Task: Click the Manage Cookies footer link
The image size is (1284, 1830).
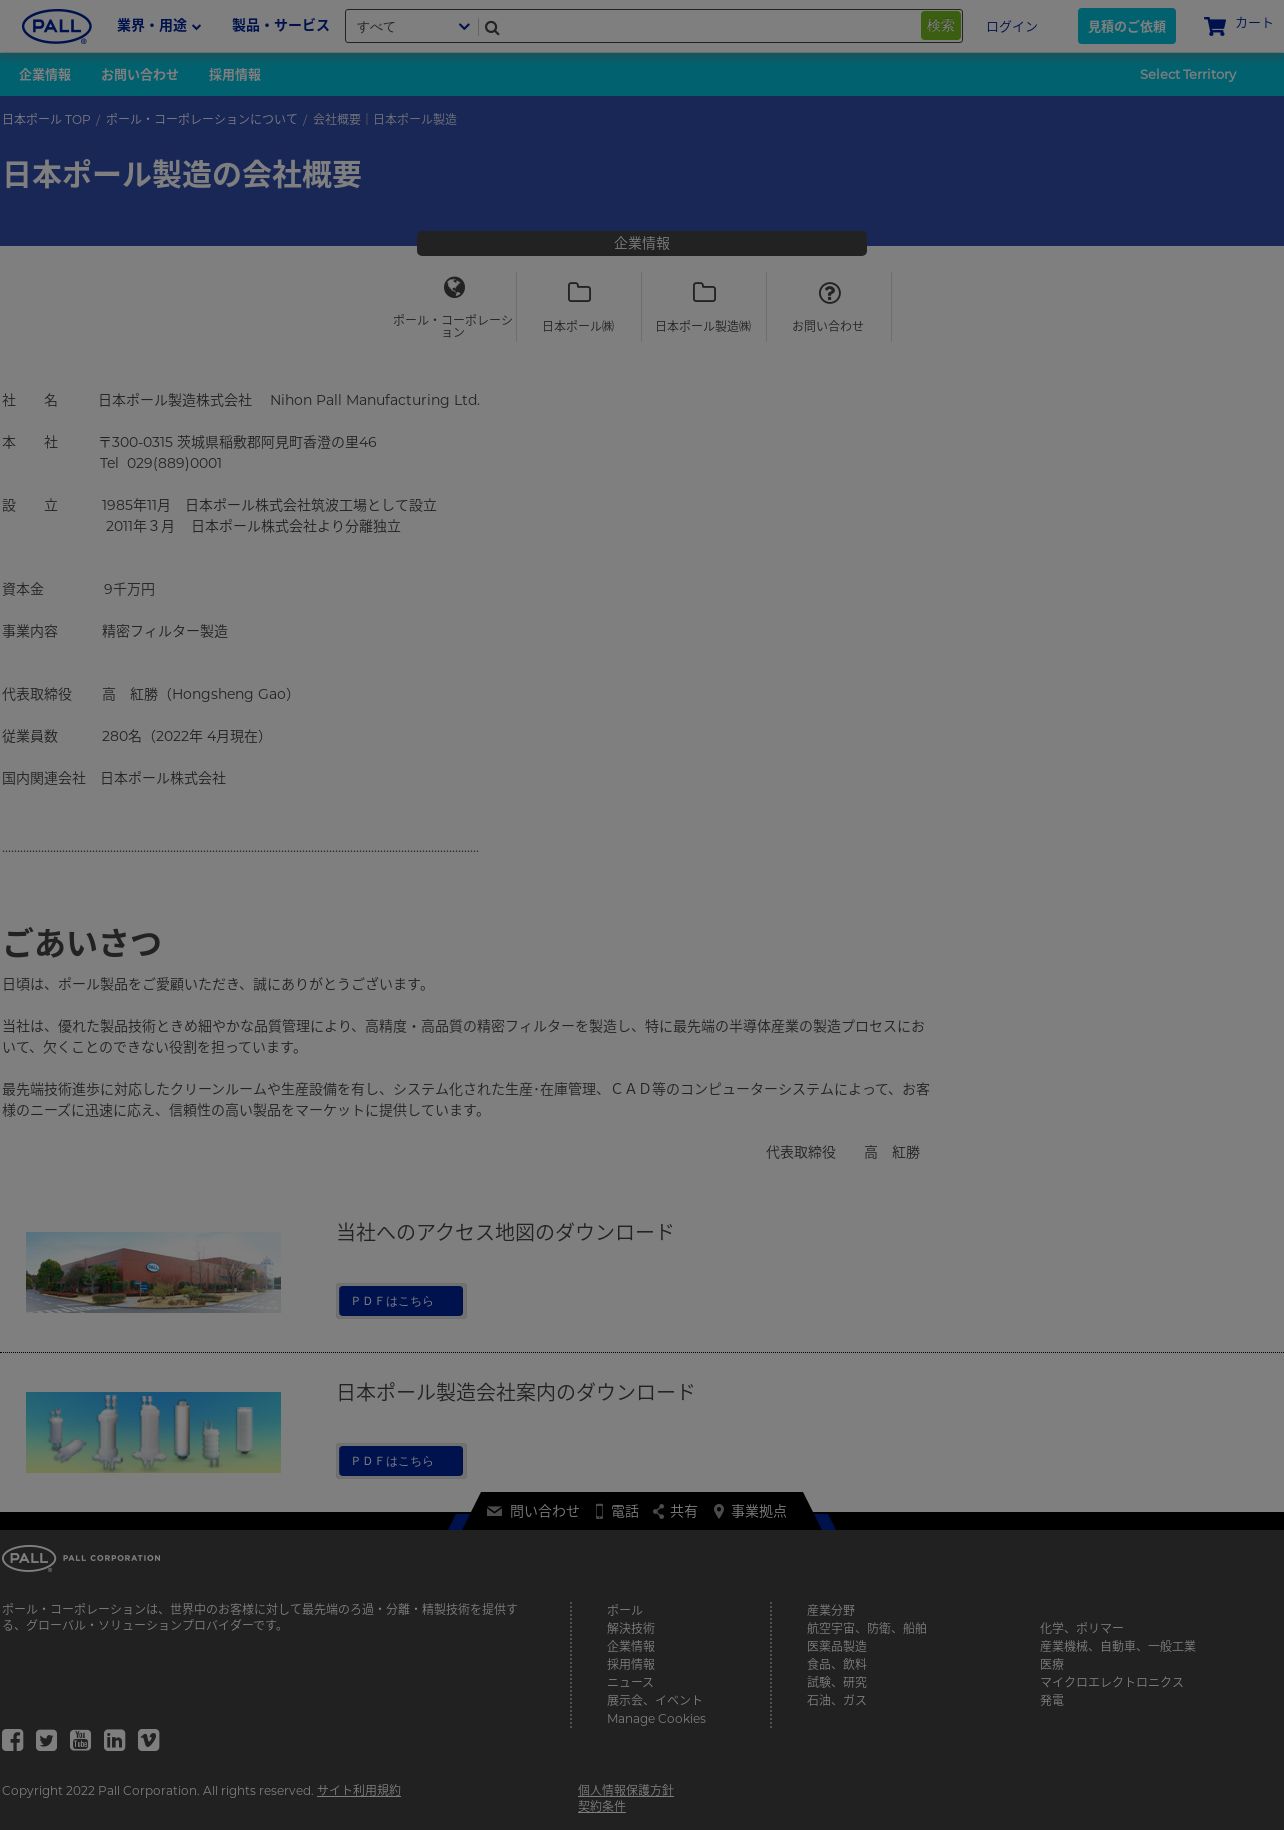Action: point(656,1718)
